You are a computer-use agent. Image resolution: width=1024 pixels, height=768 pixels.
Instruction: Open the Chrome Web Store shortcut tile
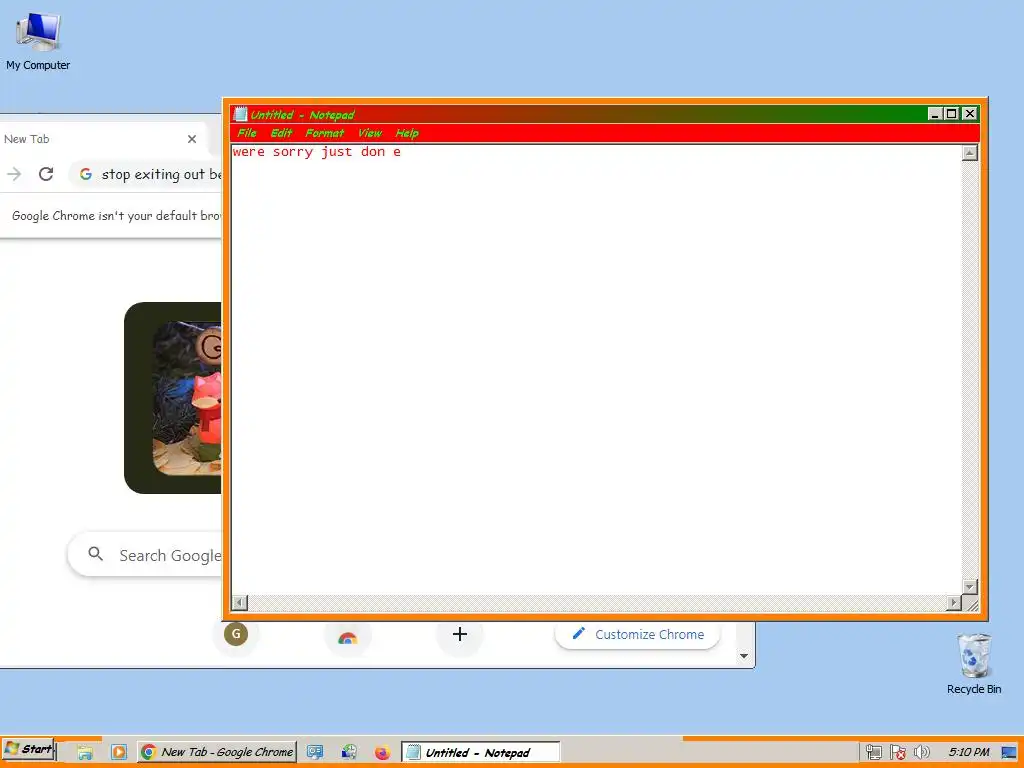tap(347, 635)
